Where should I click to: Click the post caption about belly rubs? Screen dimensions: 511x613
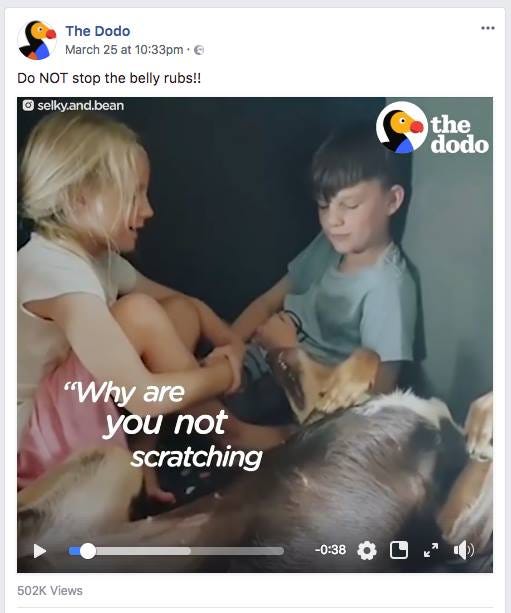[109, 78]
